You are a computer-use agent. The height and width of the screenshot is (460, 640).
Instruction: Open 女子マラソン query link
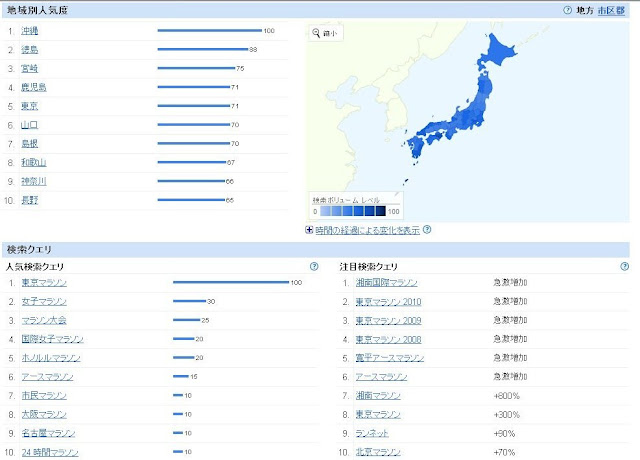click(x=44, y=301)
